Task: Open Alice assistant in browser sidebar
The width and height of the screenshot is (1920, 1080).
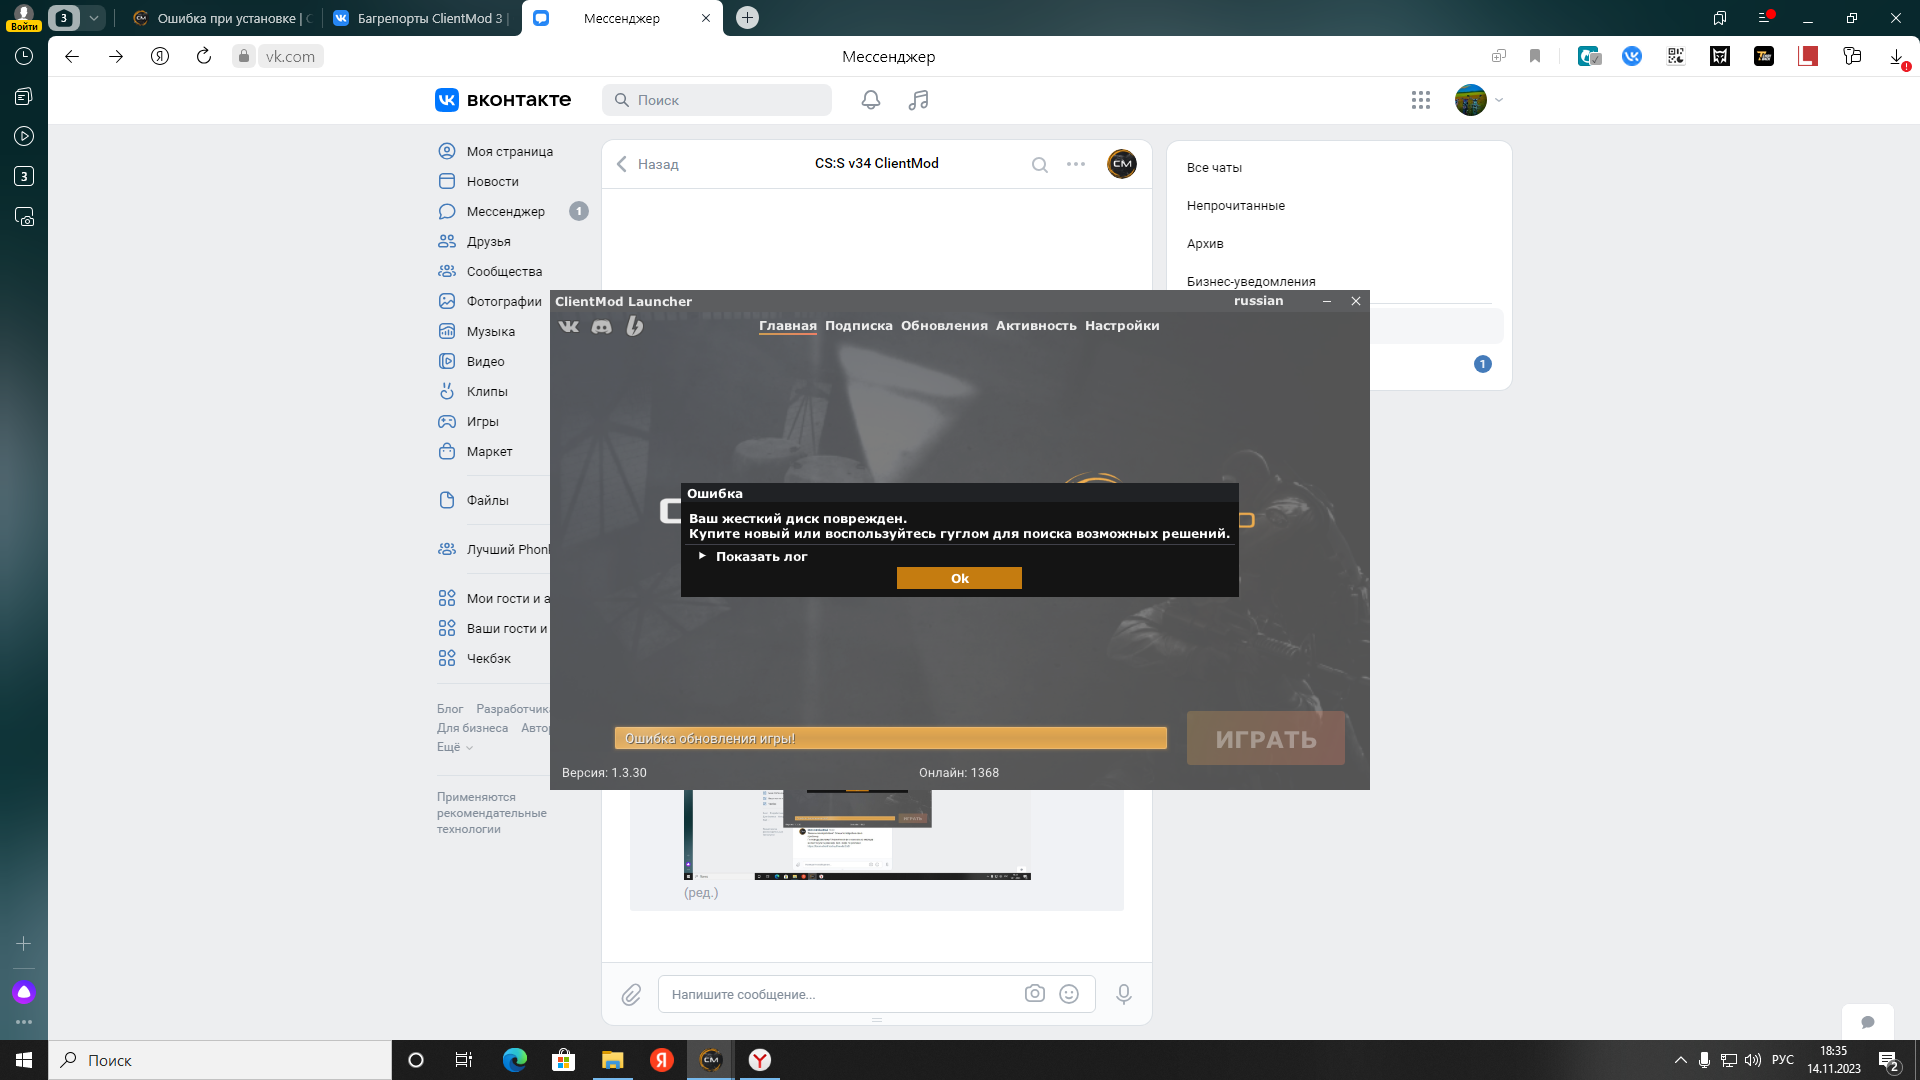Action: (24, 992)
